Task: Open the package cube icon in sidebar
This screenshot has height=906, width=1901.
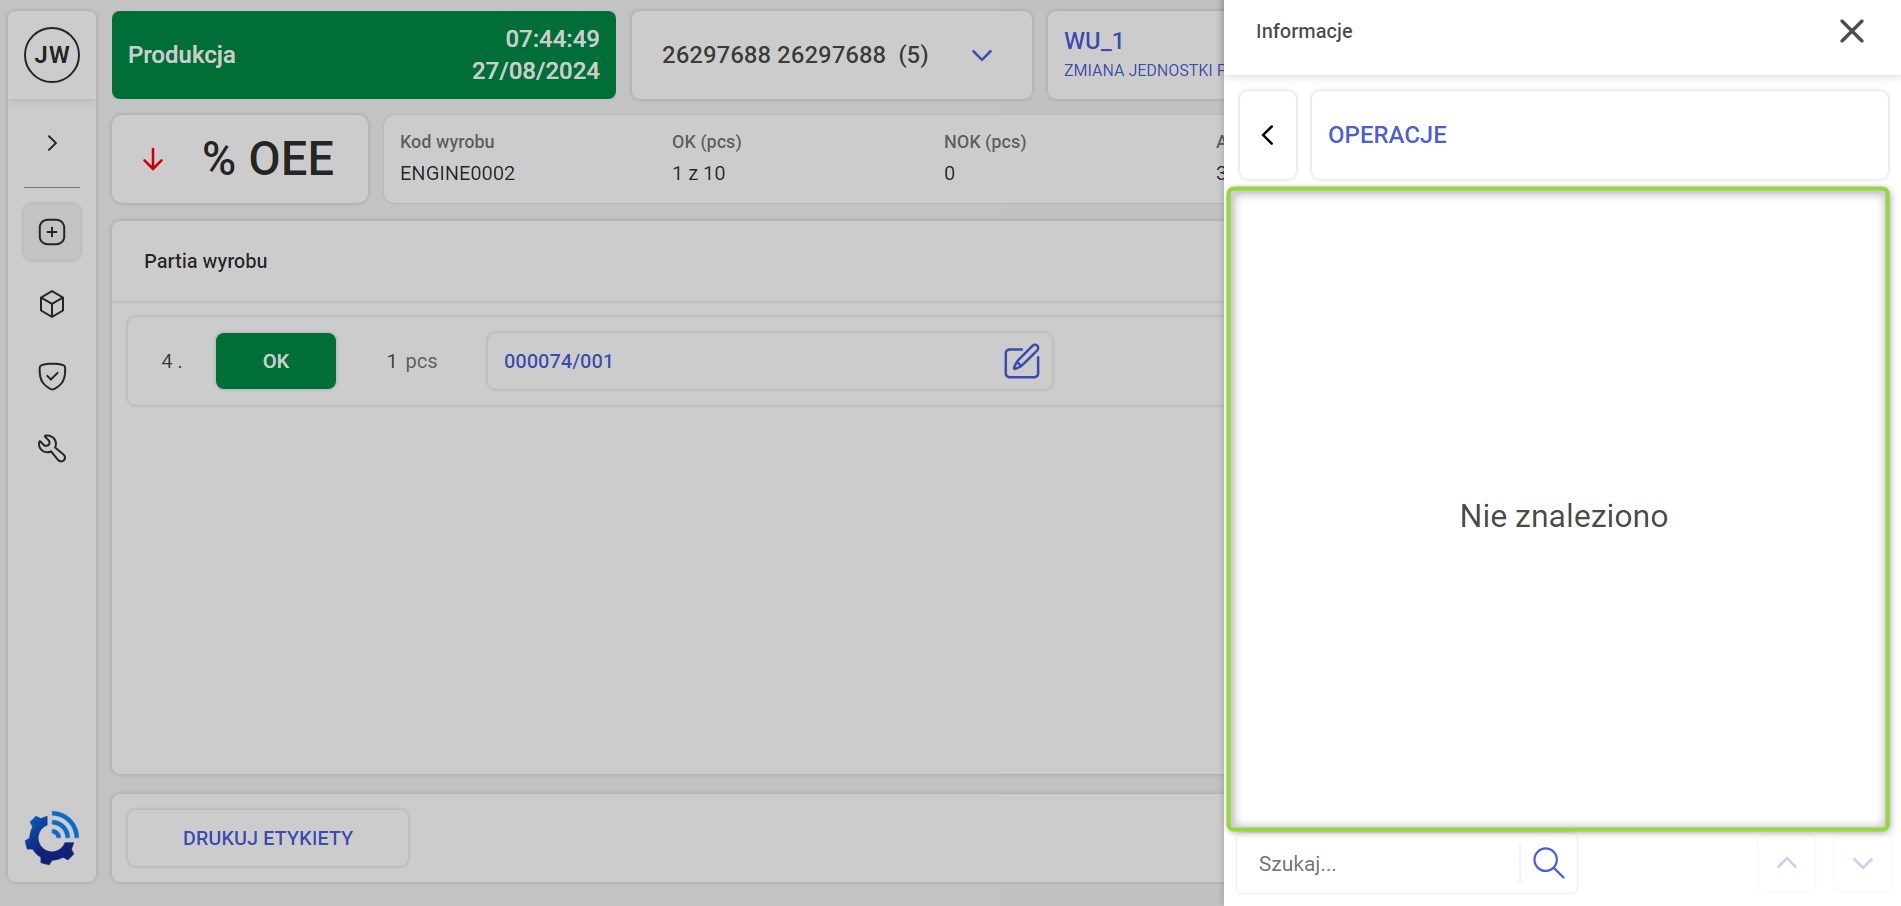Action: coord(52,304)
